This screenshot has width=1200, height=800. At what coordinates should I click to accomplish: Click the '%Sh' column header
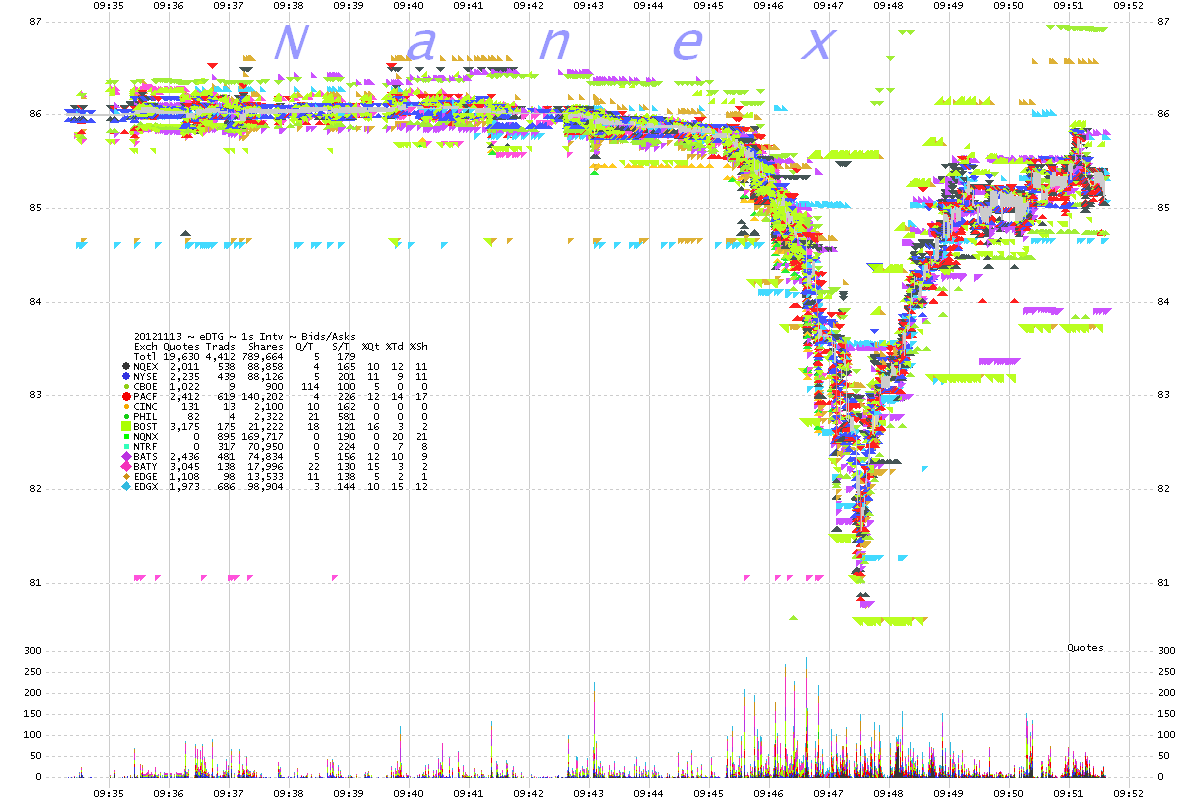point(417,347)
